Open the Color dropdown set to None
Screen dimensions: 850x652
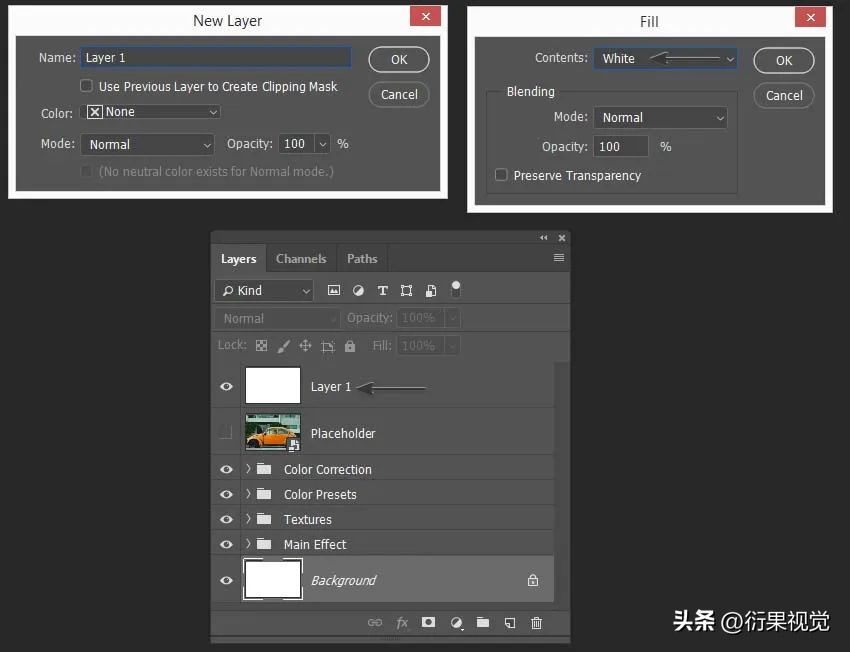pos(150,113)
